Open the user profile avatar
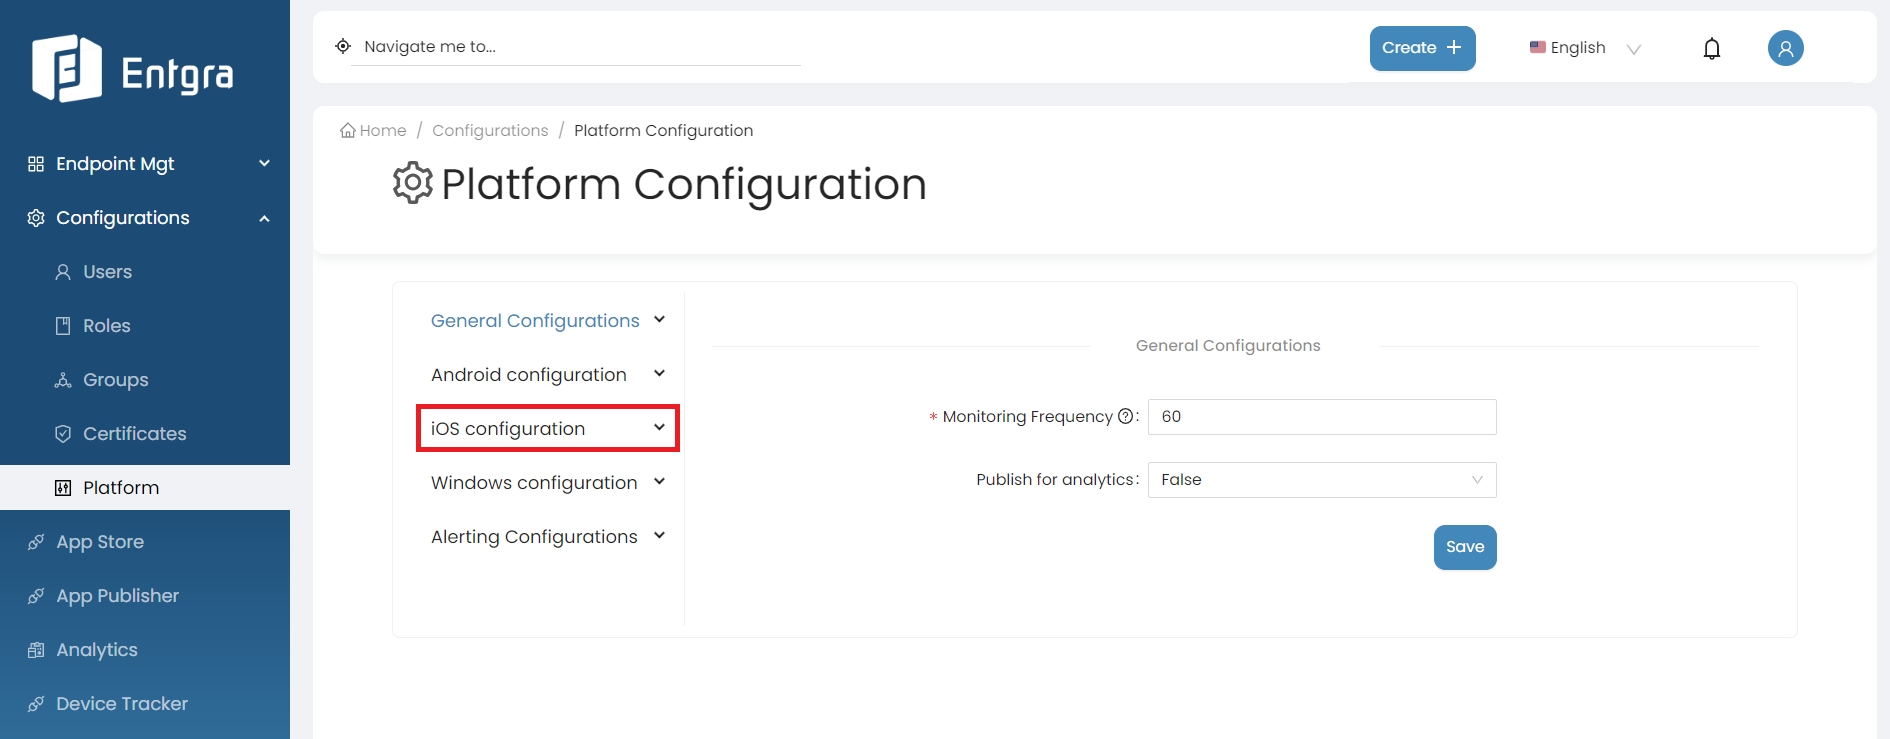This screenshot has height=739, width=1890. pos(1785,48)
